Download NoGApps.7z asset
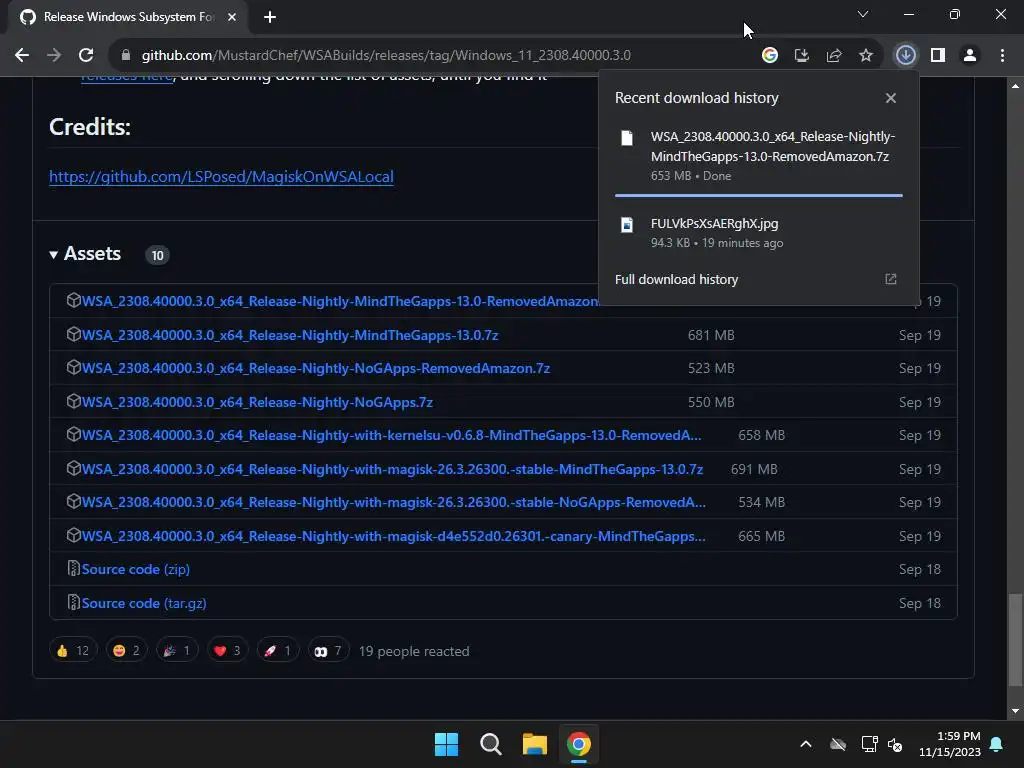1024x768 pixels. point(257,402)
